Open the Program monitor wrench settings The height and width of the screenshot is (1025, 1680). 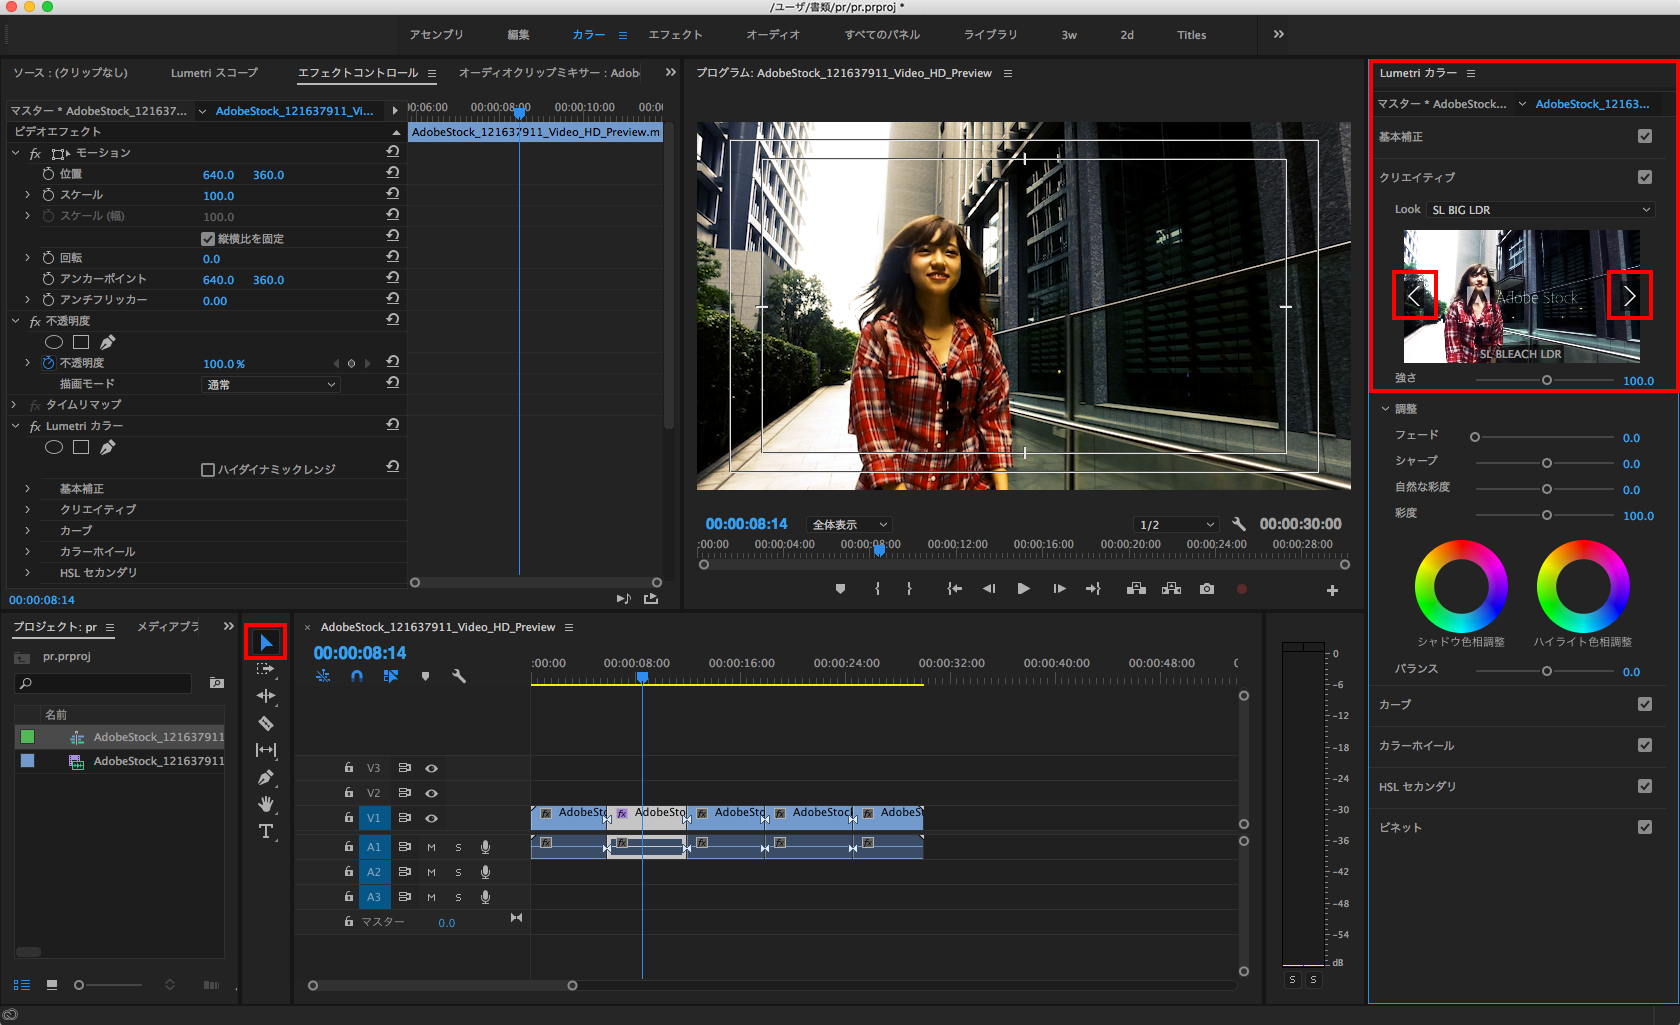[1239, 524]
